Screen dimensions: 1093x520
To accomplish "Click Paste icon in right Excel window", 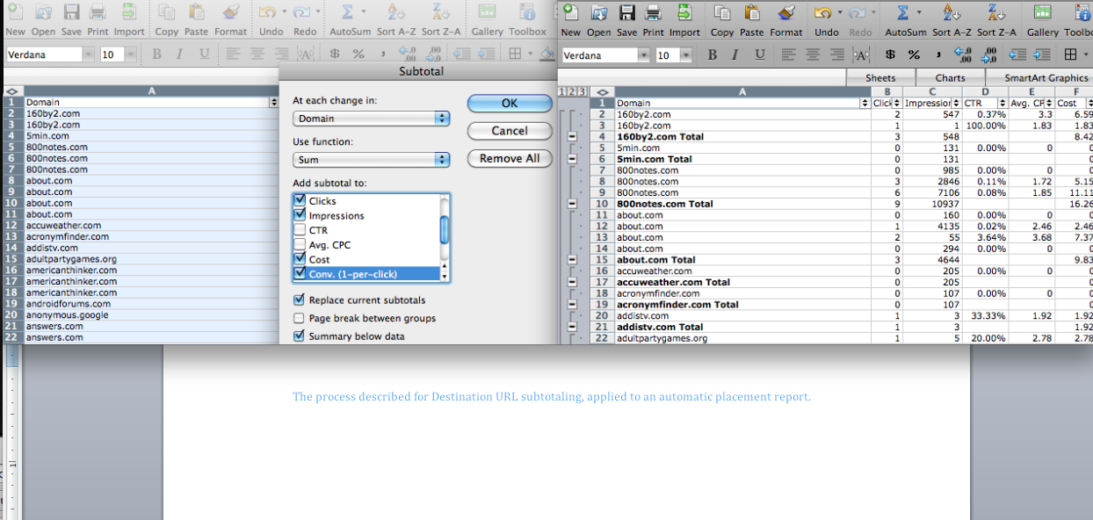I will click(751, 13).
